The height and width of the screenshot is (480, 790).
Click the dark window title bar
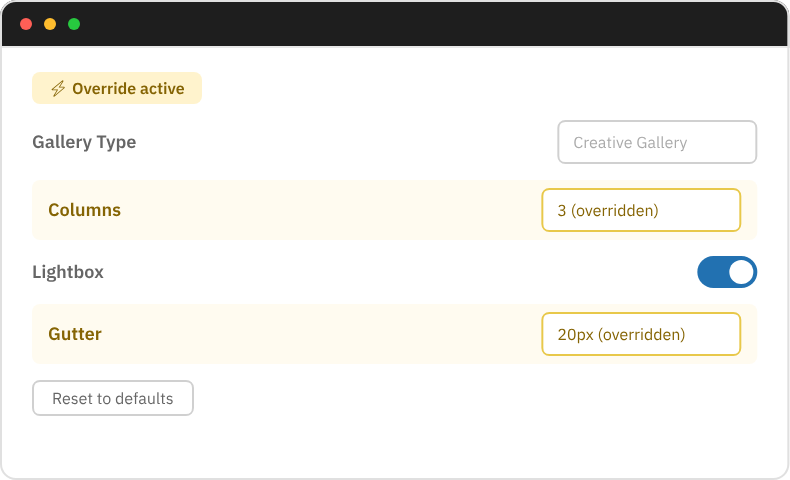pos(400,24)
